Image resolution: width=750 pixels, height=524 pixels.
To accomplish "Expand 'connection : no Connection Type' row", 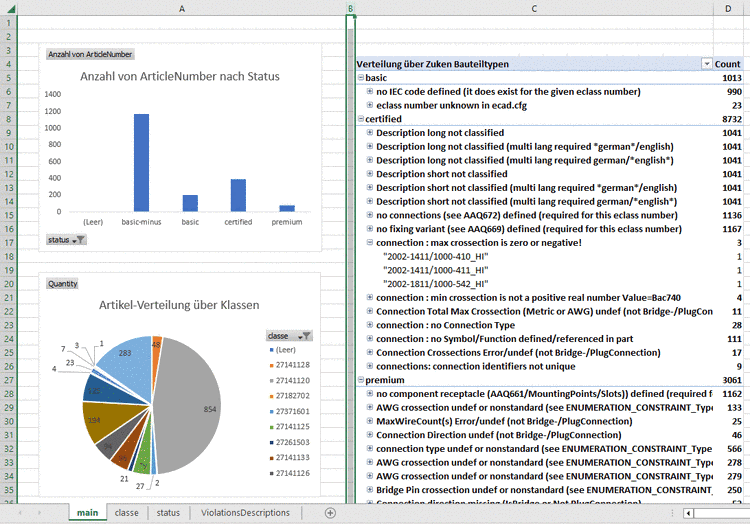I will tap(370, 324).
